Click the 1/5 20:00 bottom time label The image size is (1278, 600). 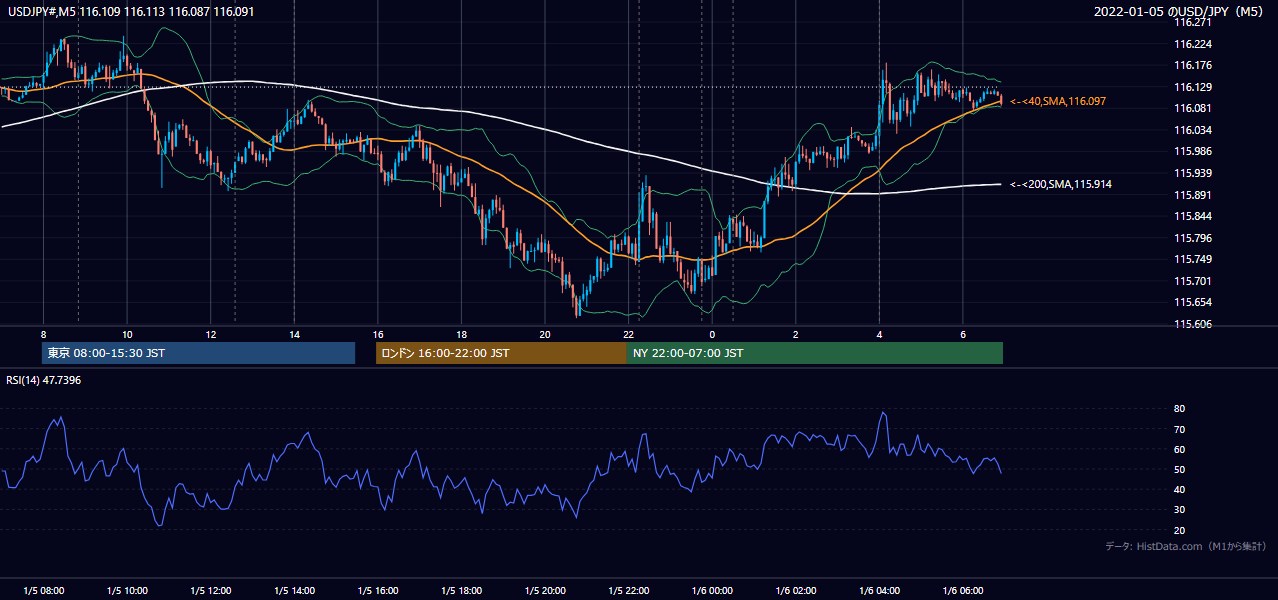(x=545, y=591)
